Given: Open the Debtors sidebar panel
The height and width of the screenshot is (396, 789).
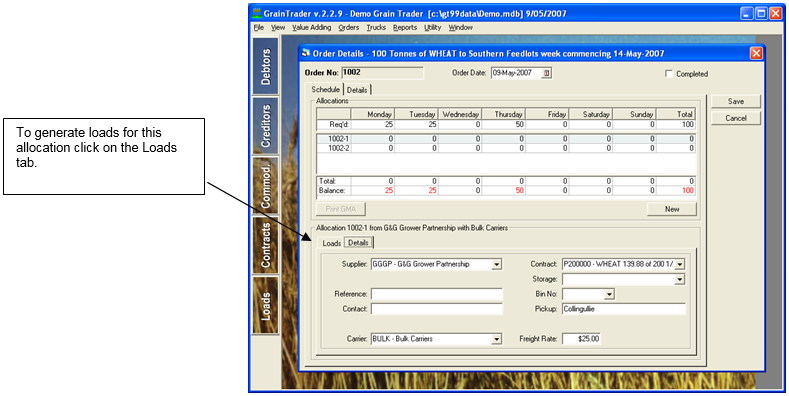Looking at the screenshot, I should 265,66.
